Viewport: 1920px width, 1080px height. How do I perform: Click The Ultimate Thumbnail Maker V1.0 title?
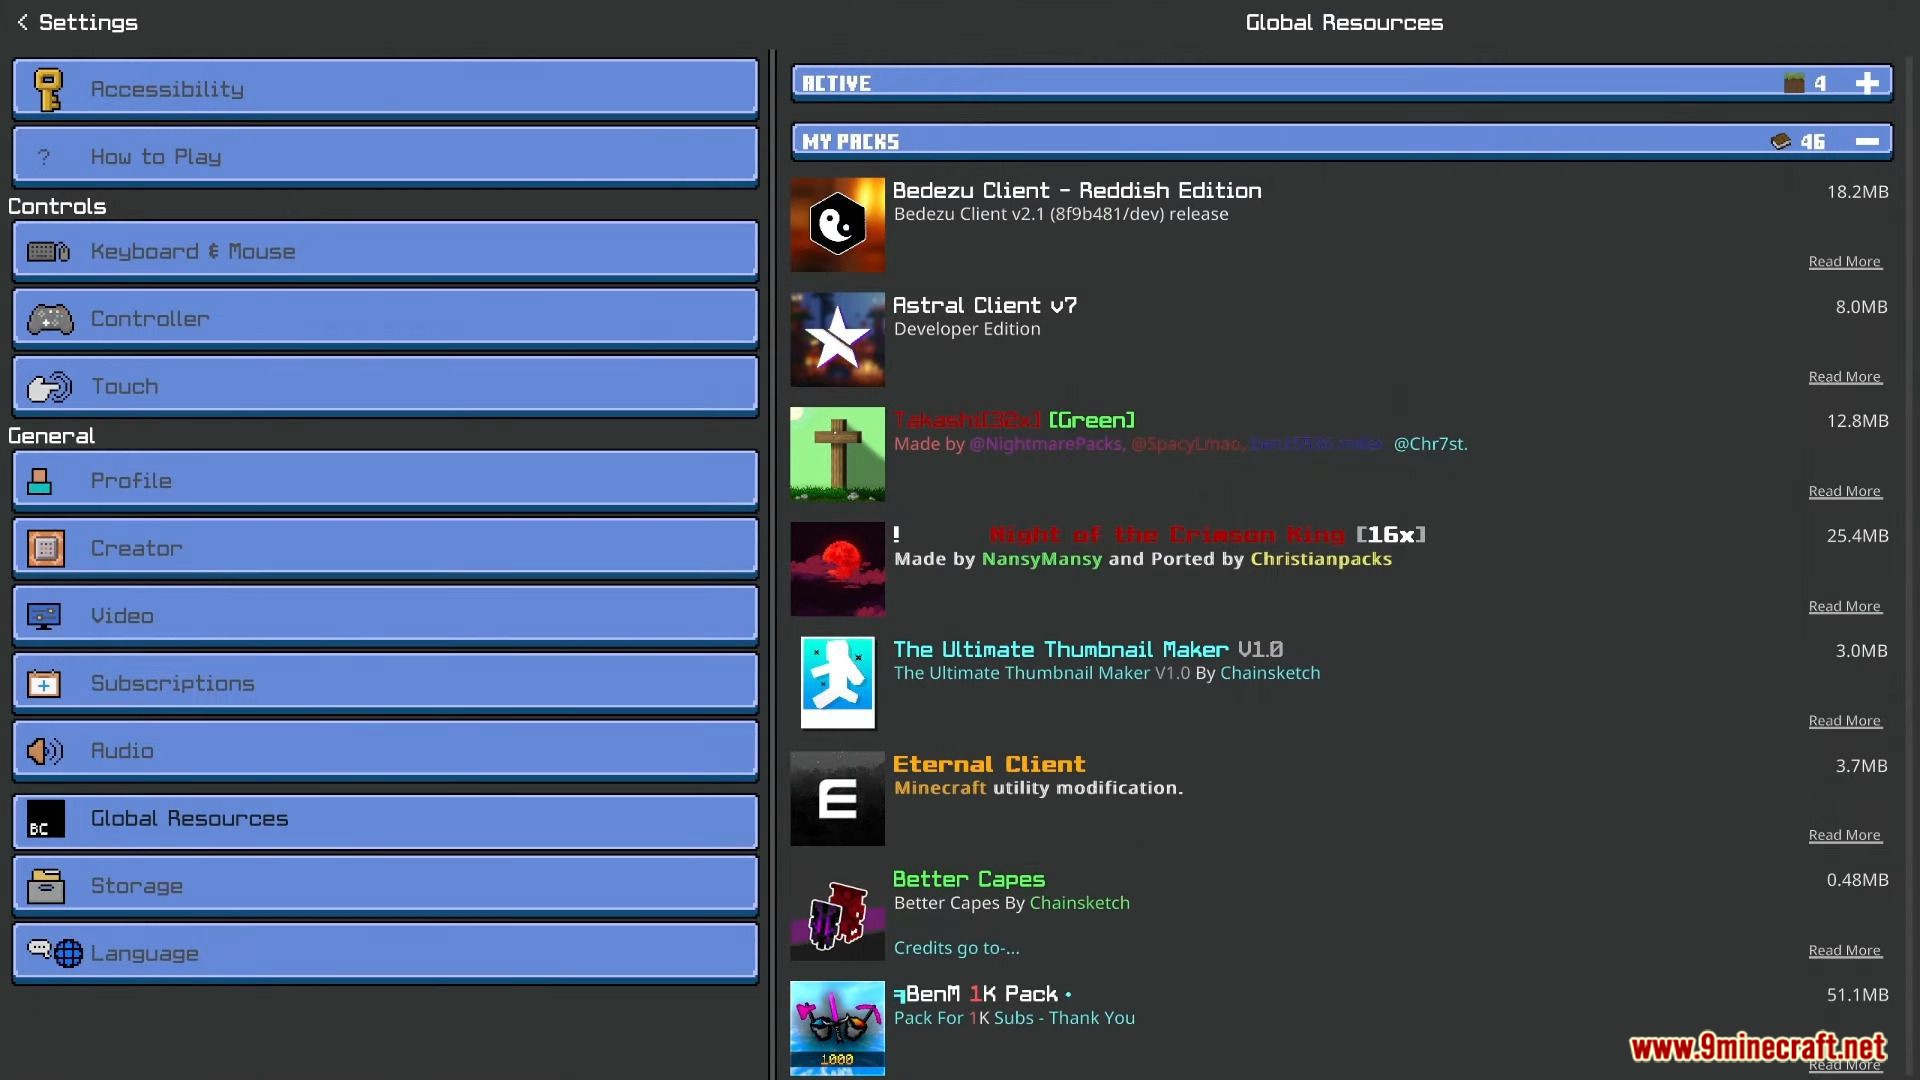[x=1088, y=649]
